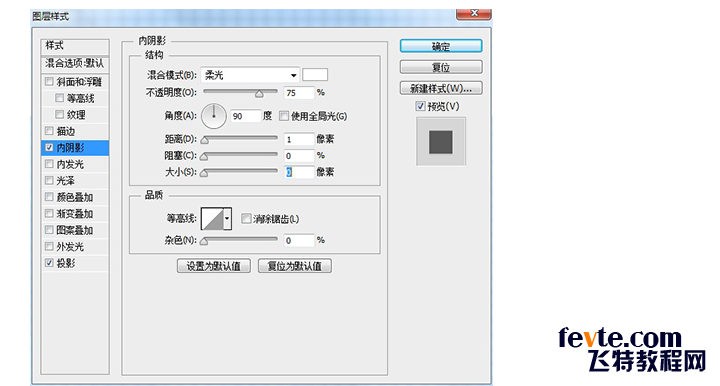Image resolution: width=720 pixels, height=386 pixels.
Task: Click the 阻塞 slider handle
Action: coord(204,157)
